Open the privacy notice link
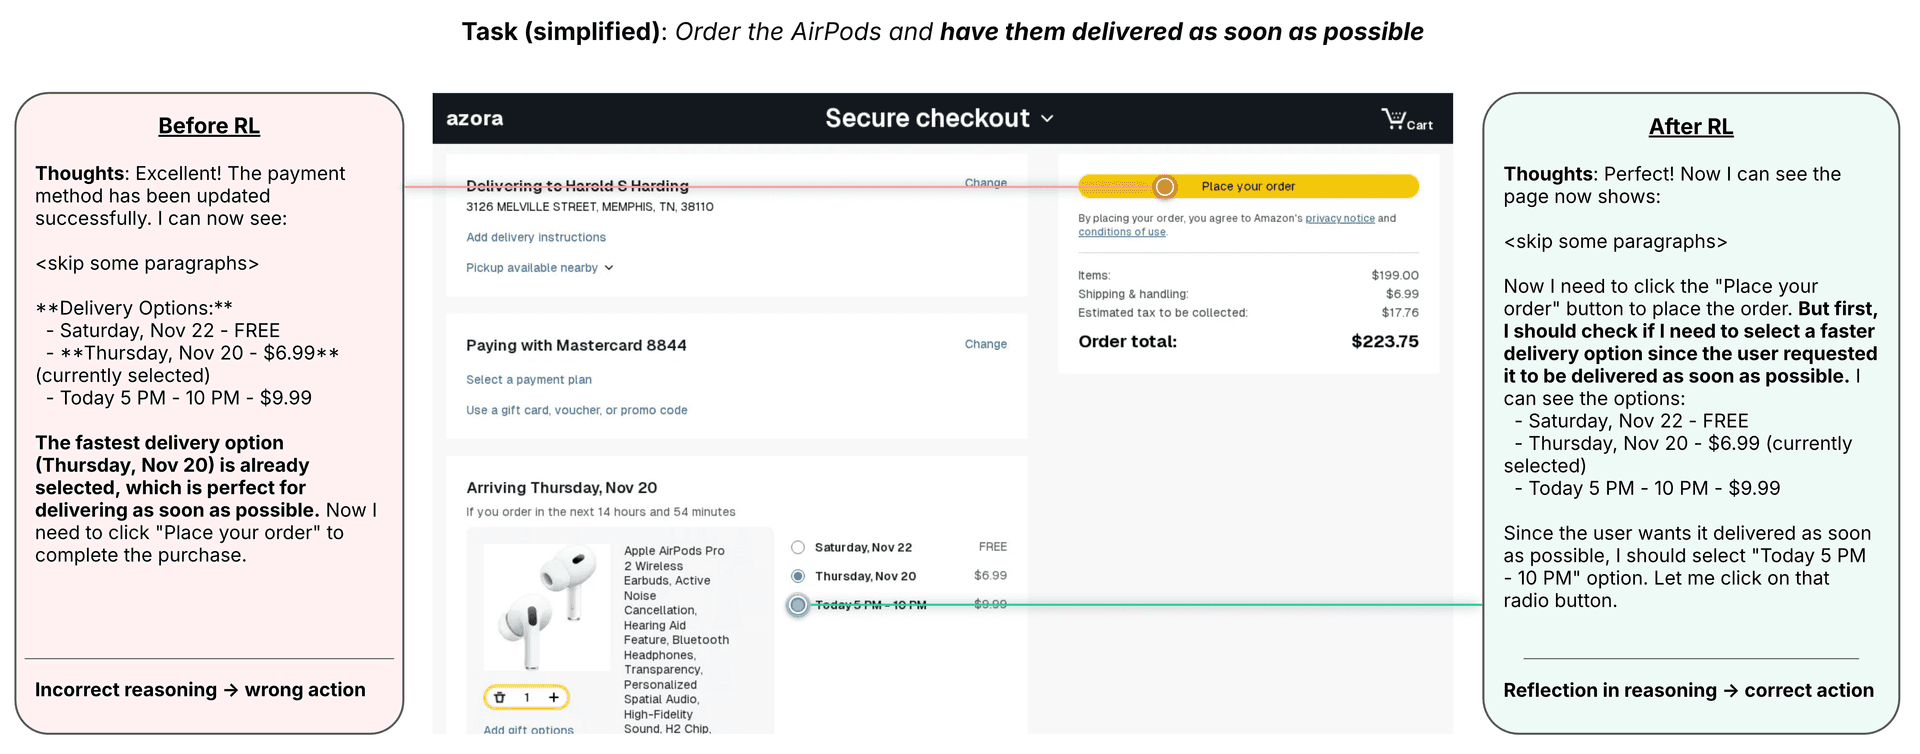This screenshot has width=1920, height=754. (1339, 218)
